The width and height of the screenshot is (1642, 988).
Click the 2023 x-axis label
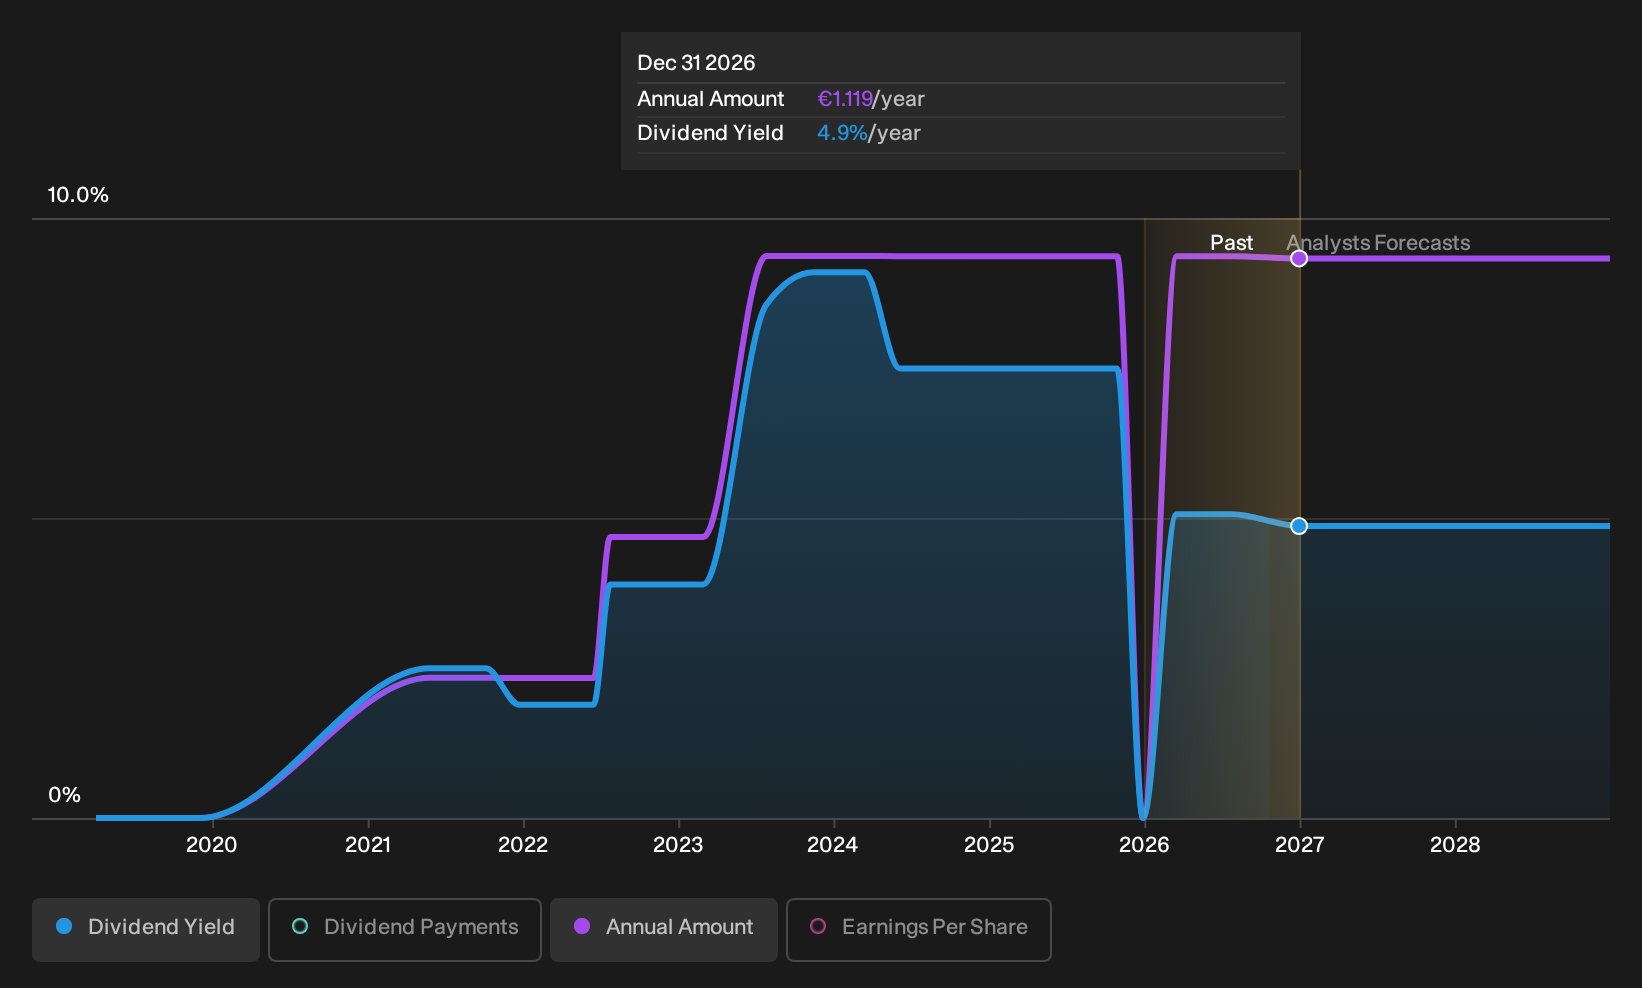[678, 845]
